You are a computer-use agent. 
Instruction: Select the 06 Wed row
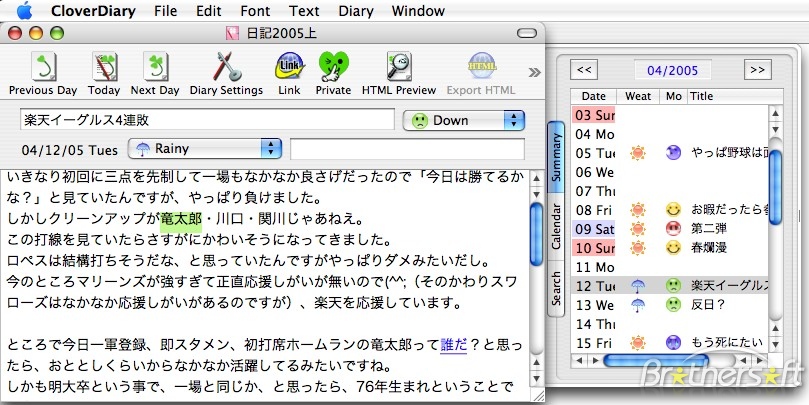click(x=670, y=172)
